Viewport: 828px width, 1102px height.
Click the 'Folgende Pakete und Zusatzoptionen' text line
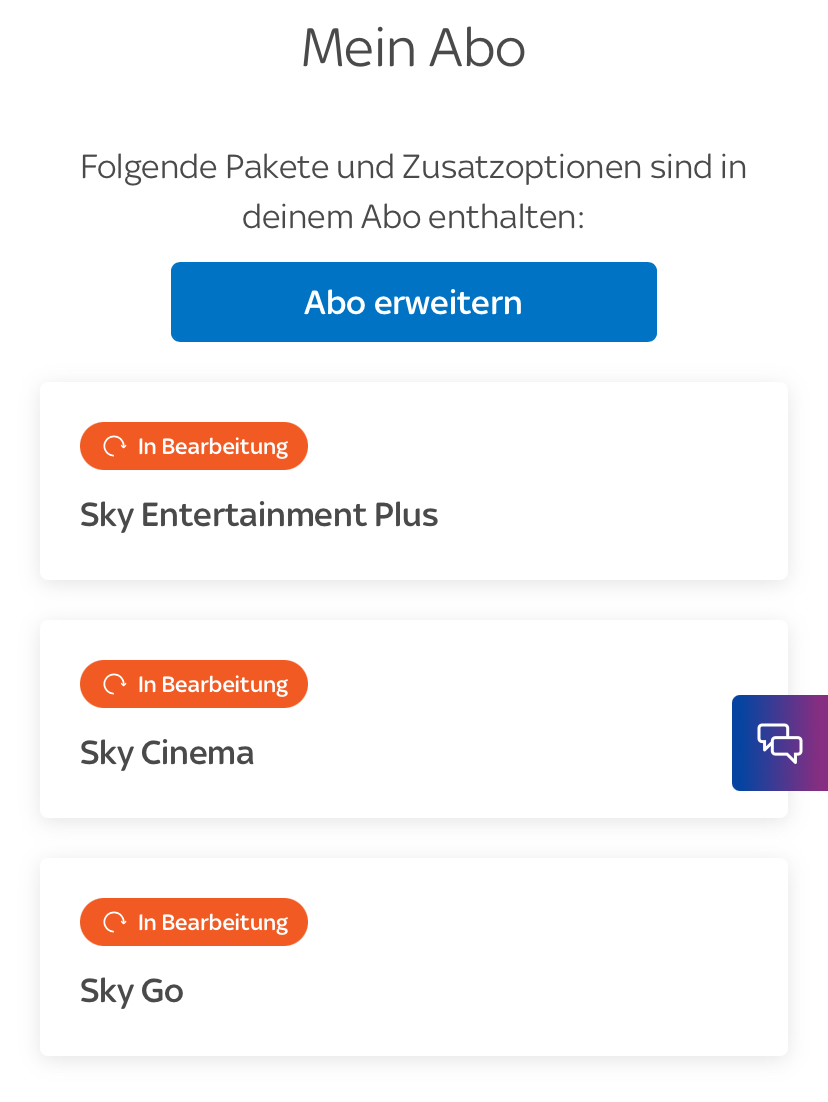pyautogui.click(x=413, y=166)
